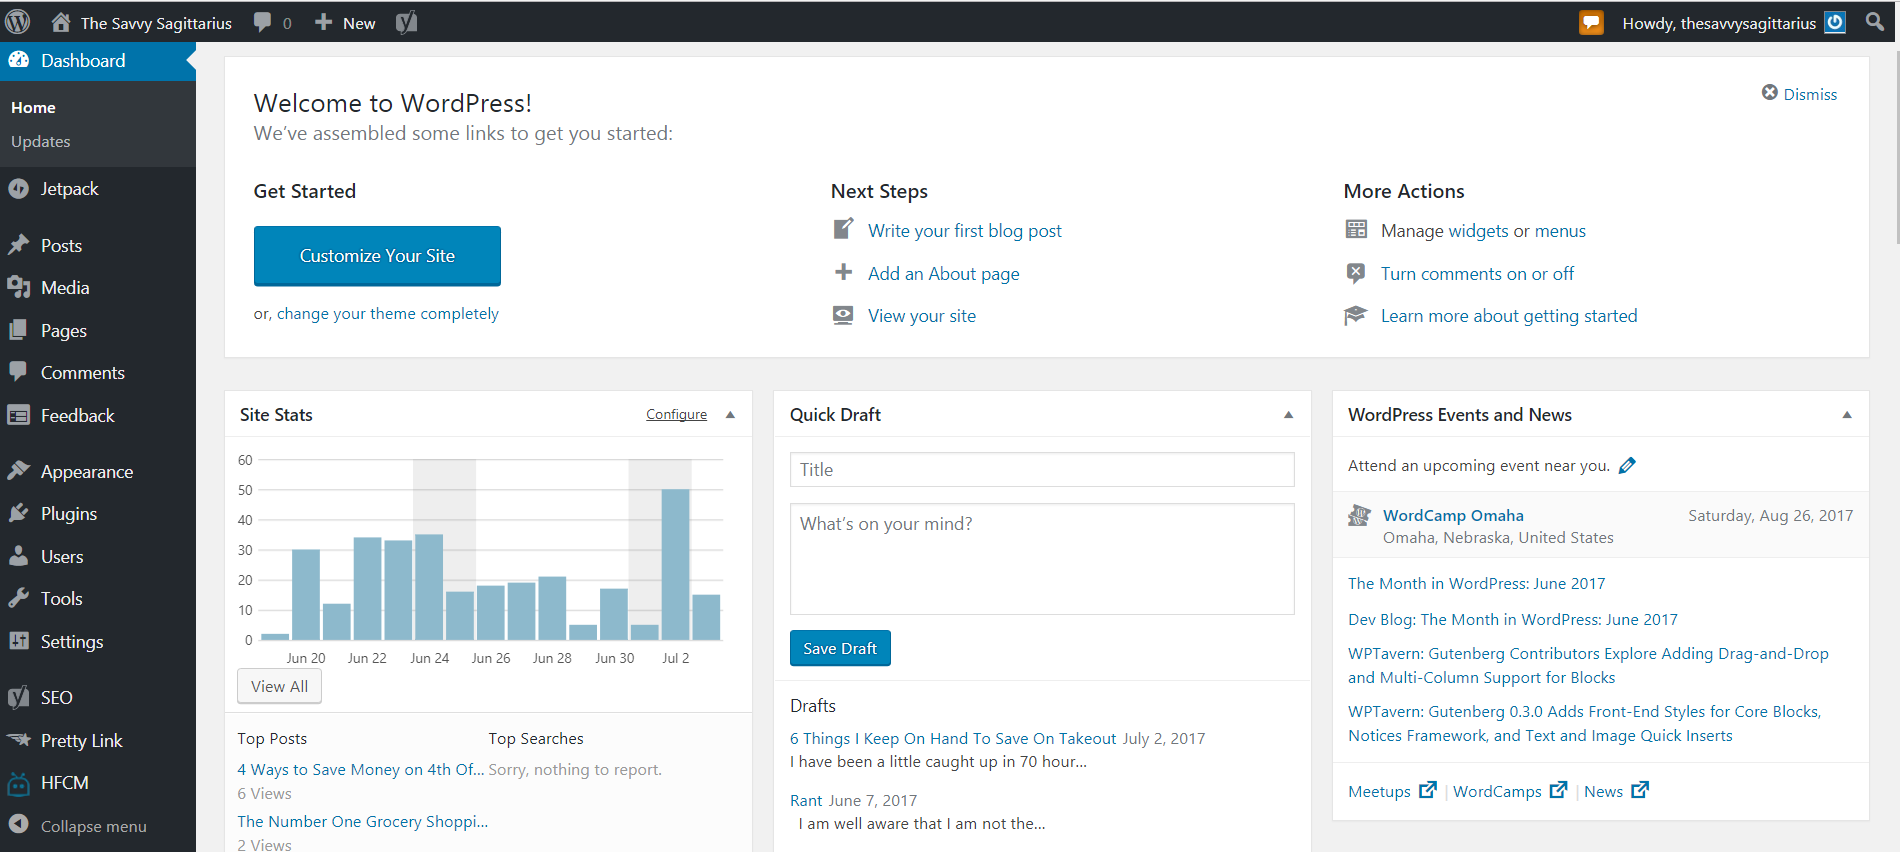
Task: Click the orange notification speech bubble icon
Action: 1591,22
